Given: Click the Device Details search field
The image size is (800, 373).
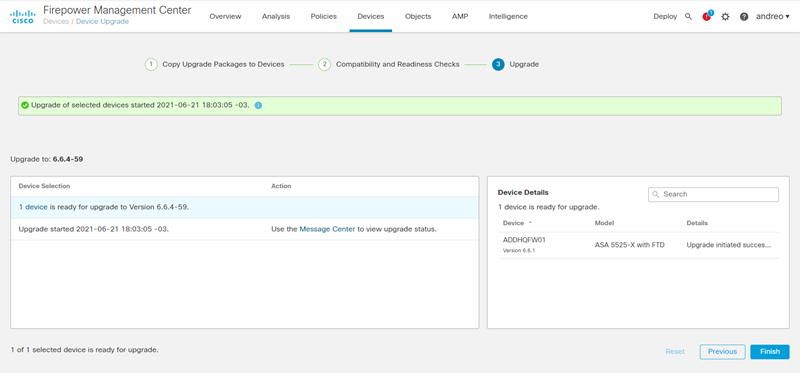Looking at the screenshot, I should 713,194.
